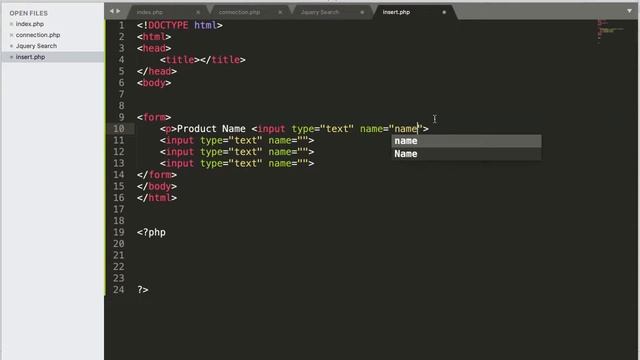
Task: Click line number 24 in the gutter
Action: pos(119,290)
